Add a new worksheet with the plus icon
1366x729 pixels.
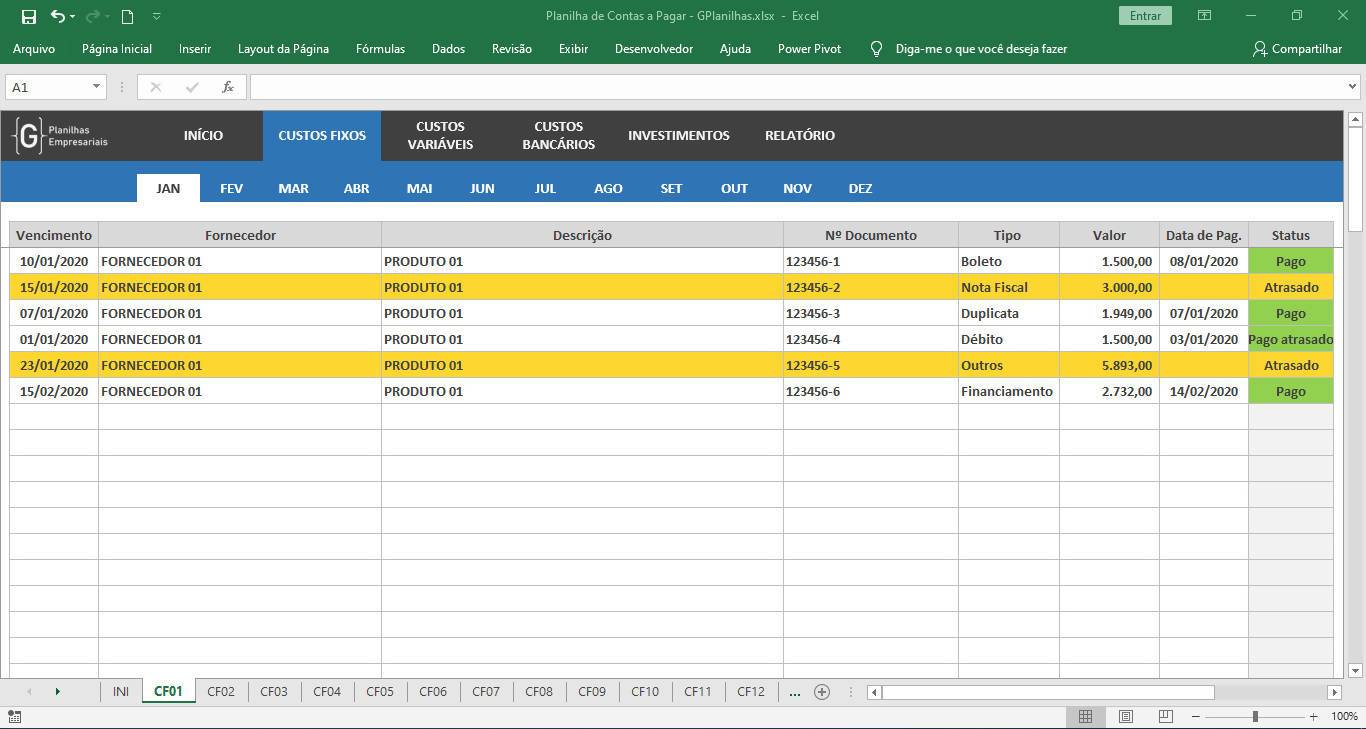(821, 691)
